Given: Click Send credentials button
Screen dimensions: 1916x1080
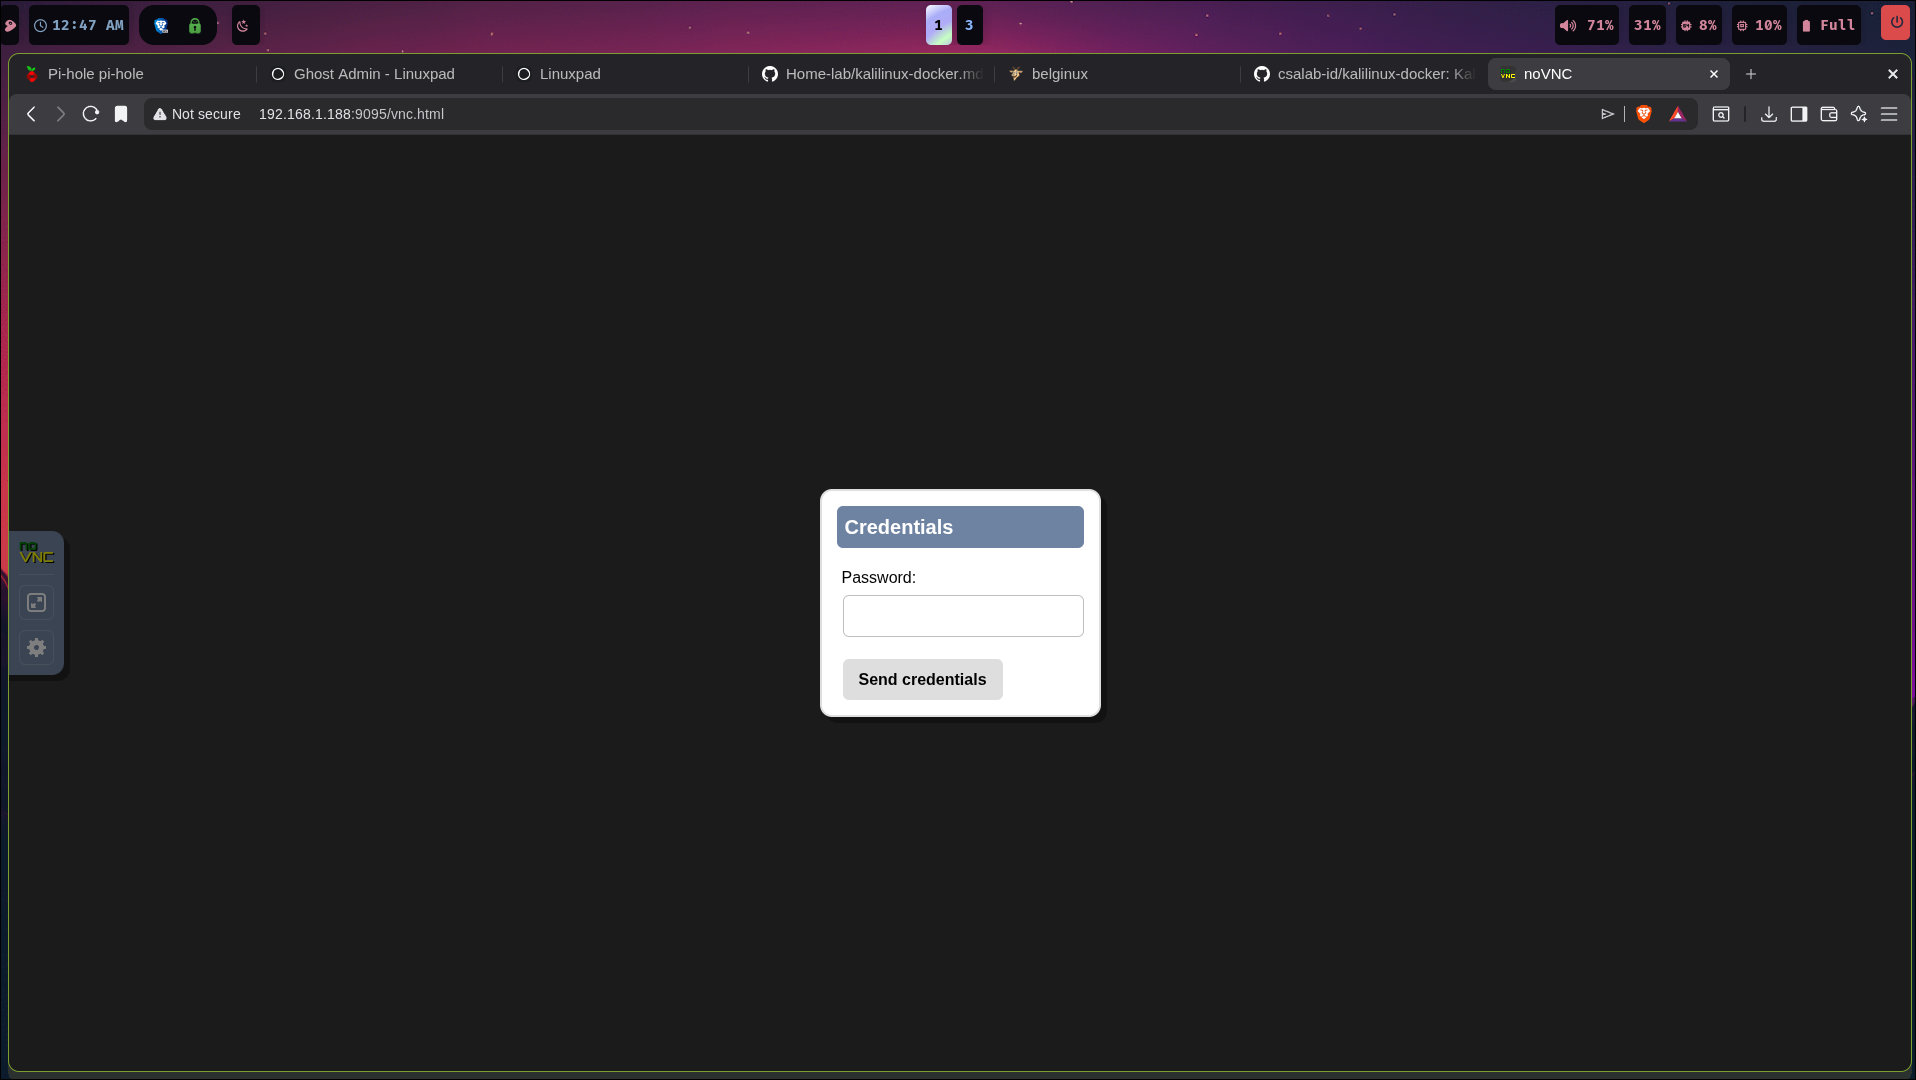Looking at the screenshot, I should [922, 679].
